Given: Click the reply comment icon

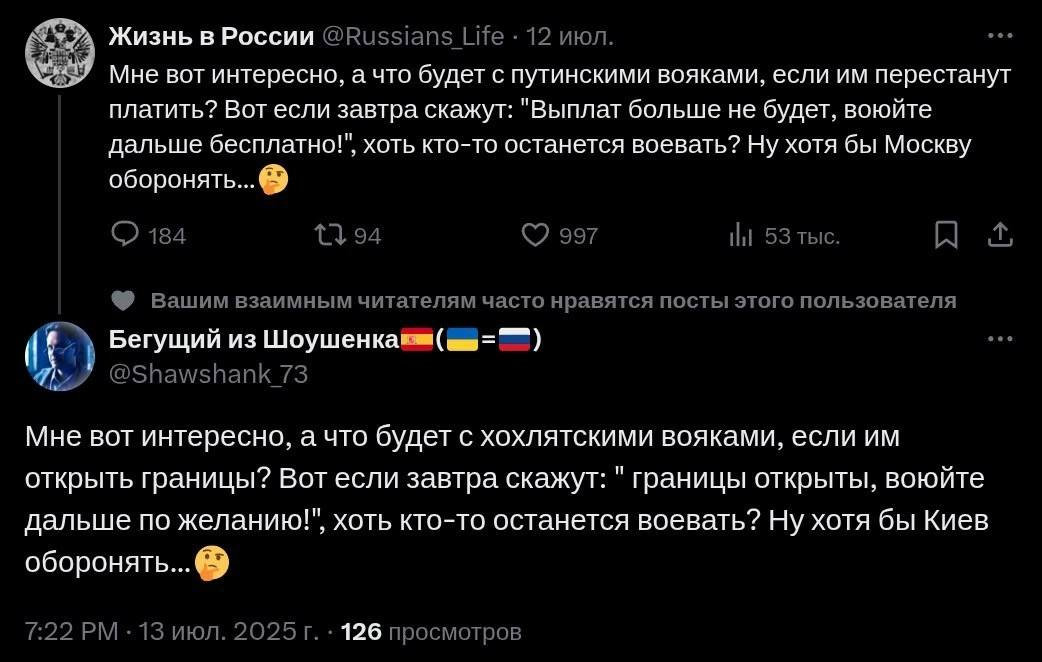Looking at the screenshot, I should click(125, 235).
